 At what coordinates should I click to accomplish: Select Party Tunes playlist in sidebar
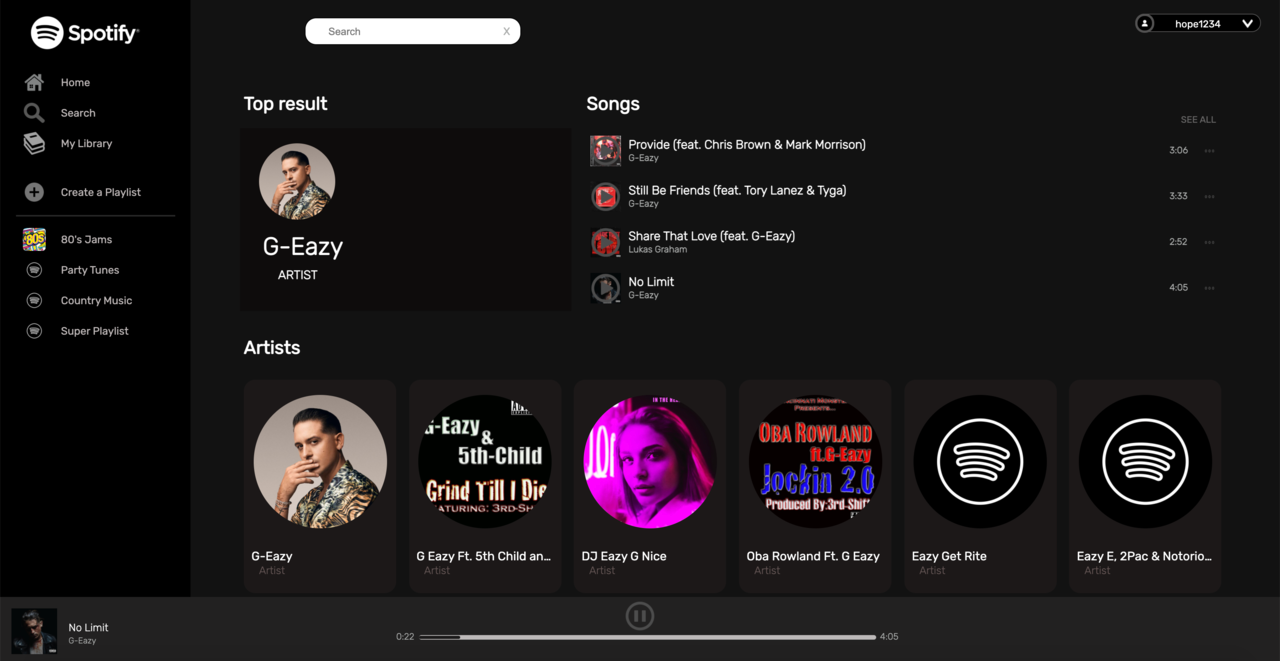point(90,270)
